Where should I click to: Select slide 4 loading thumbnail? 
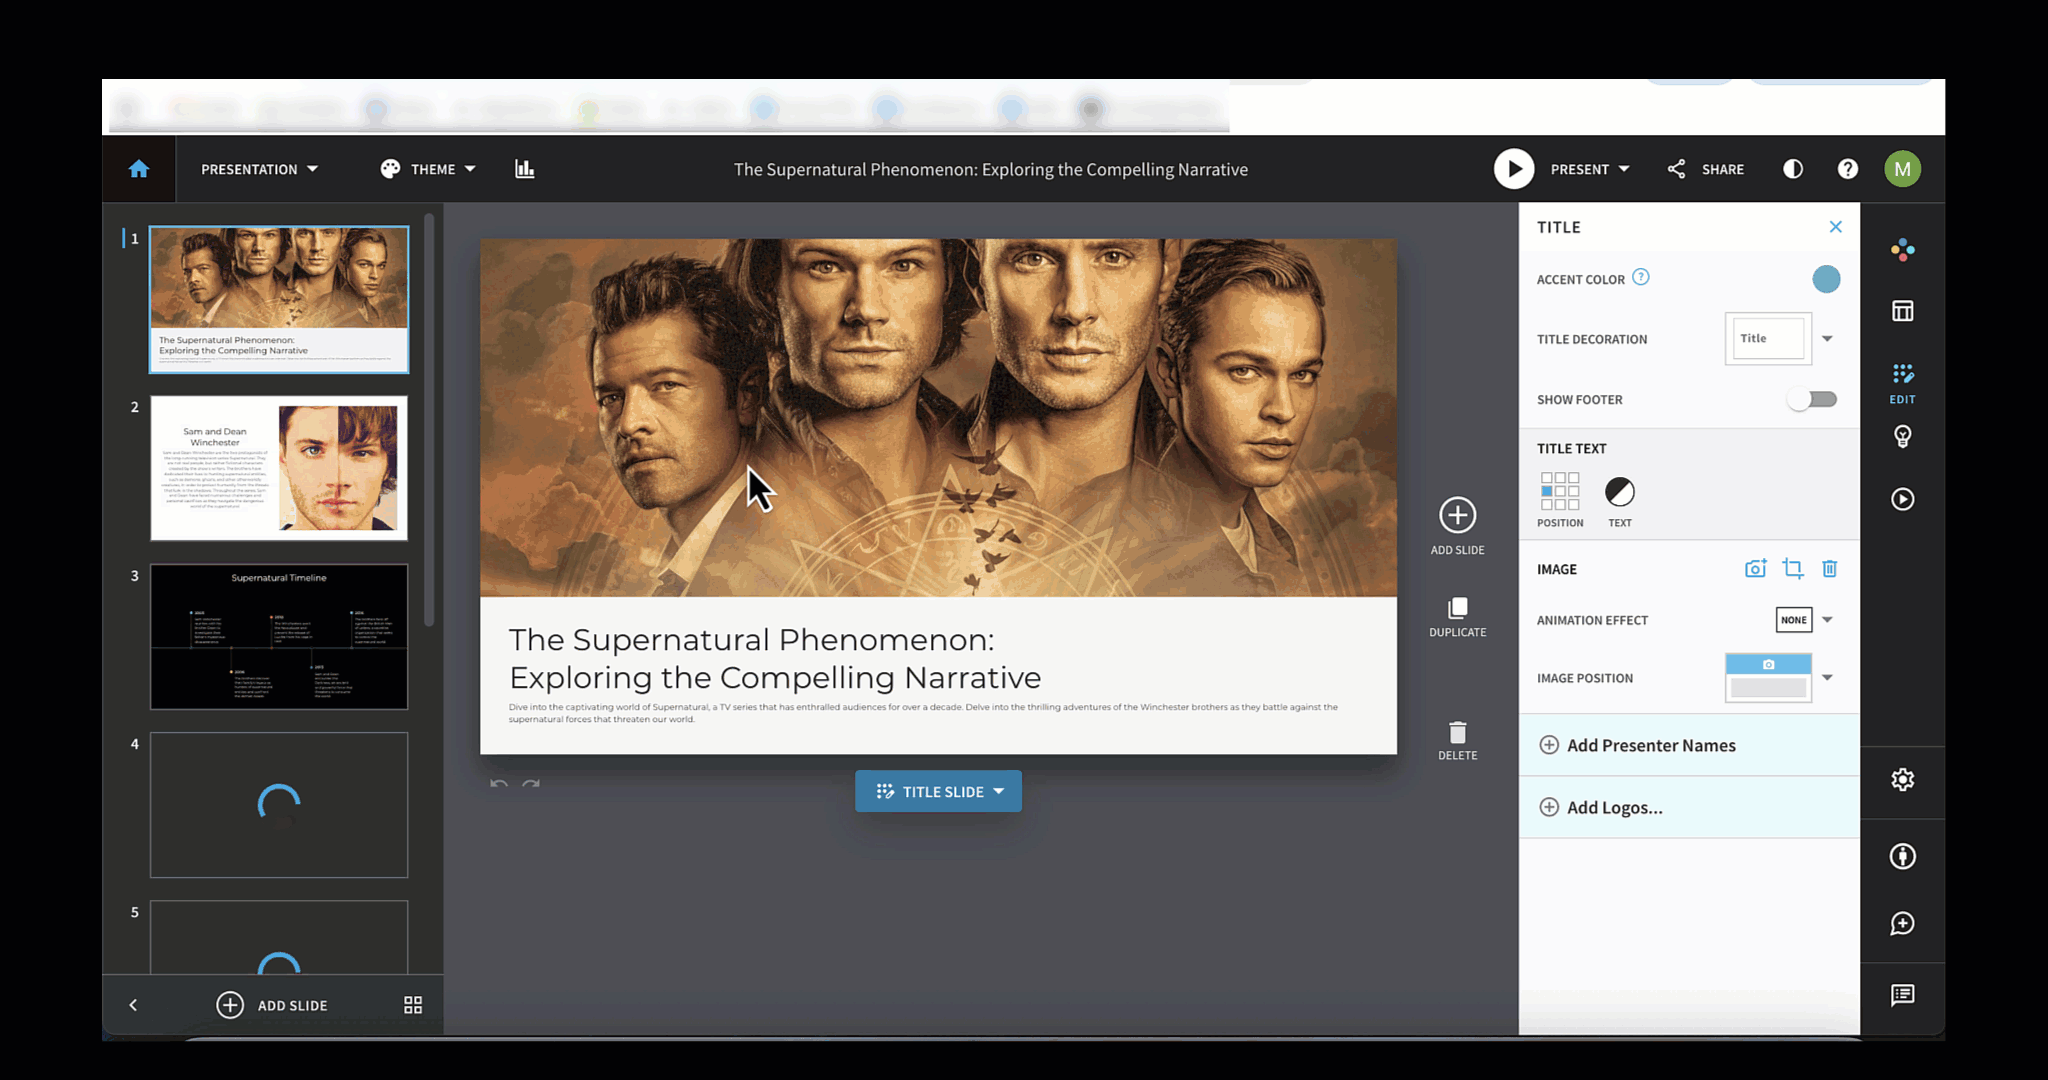(x=279, y=805)
